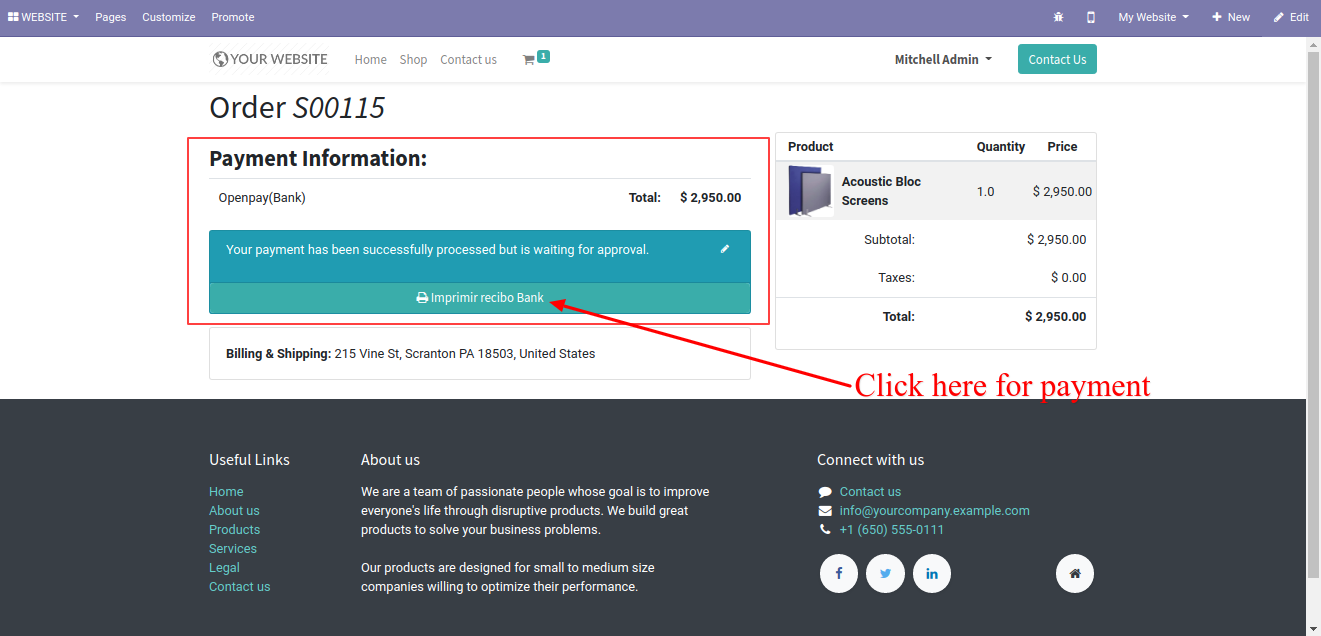Click the Promote menu item
The width and height of the screenshot is (1321, 636).
(233, 17)
